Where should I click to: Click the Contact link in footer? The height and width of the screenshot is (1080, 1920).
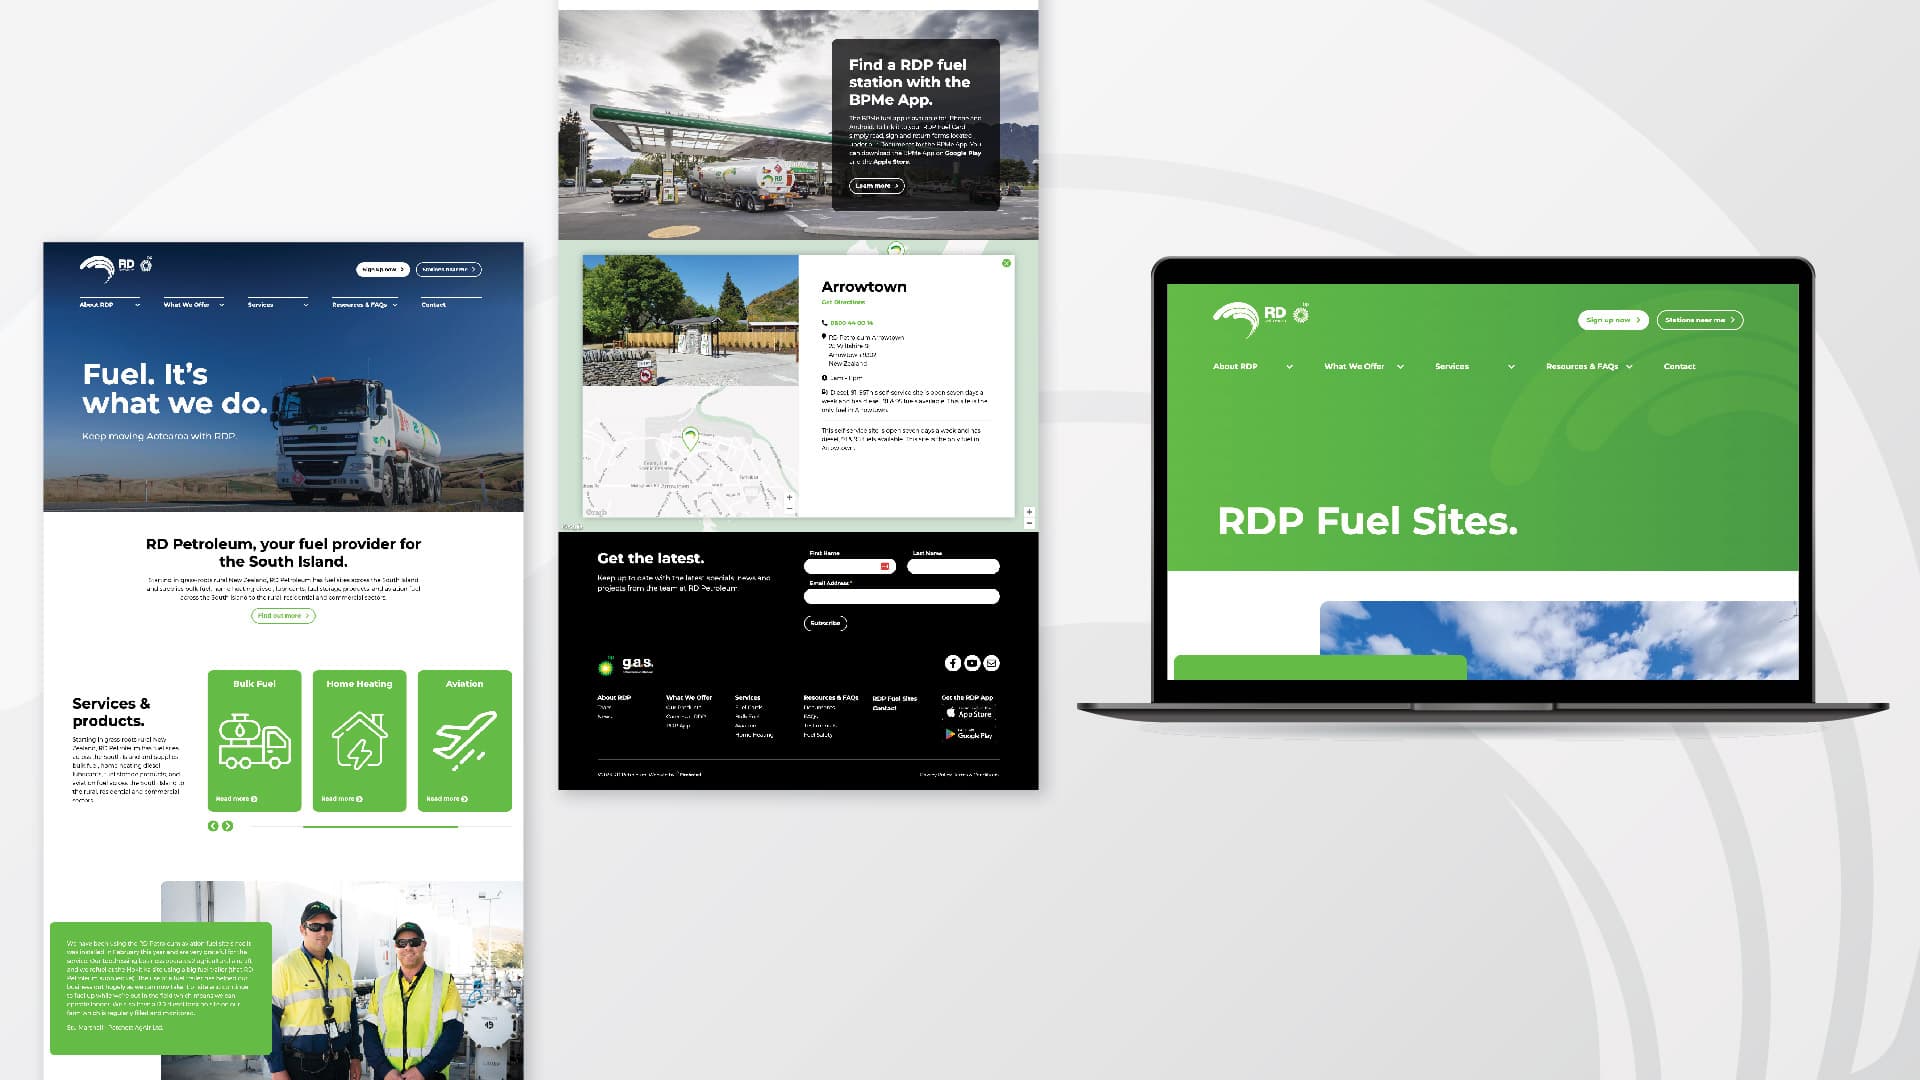coord(884,708)
